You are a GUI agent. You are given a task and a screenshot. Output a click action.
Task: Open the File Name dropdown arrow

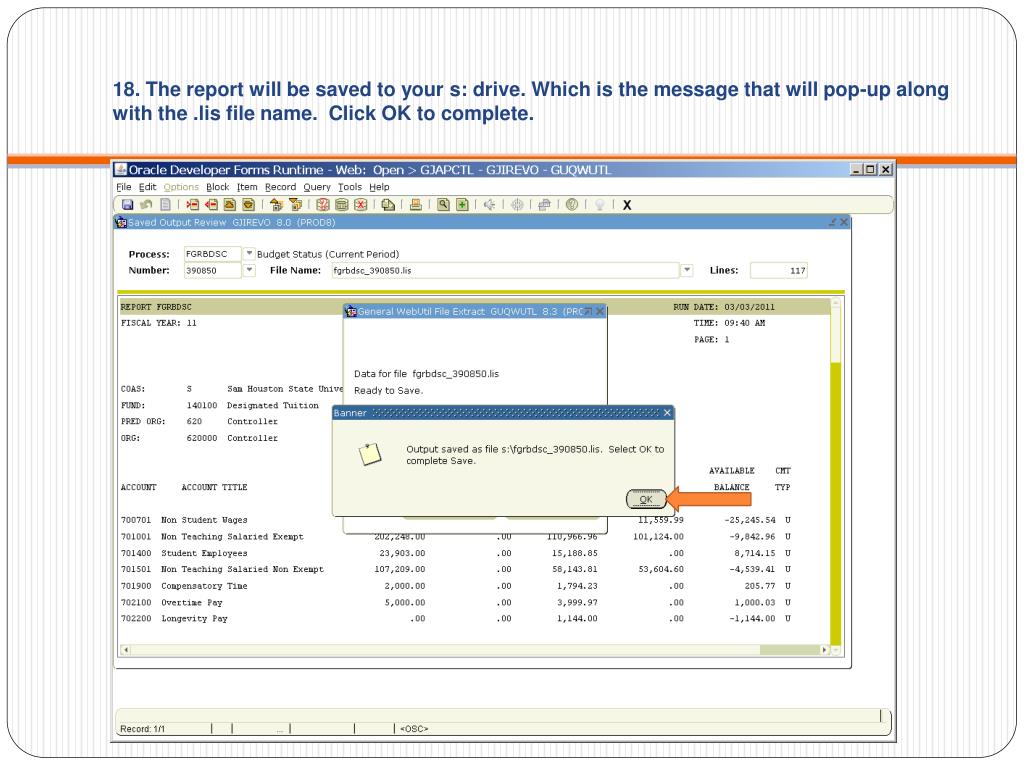click(687, 270)
